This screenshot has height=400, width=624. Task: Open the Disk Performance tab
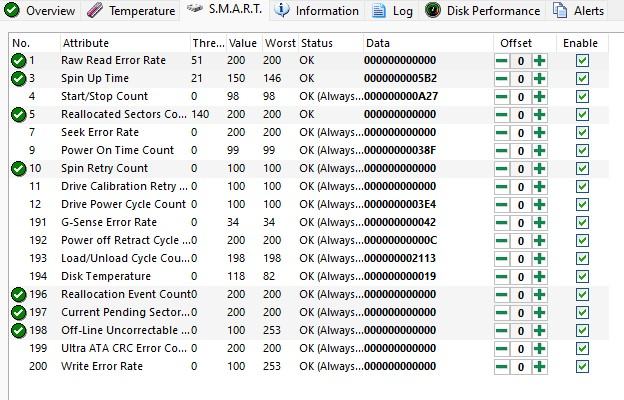[x=482, y=11]
